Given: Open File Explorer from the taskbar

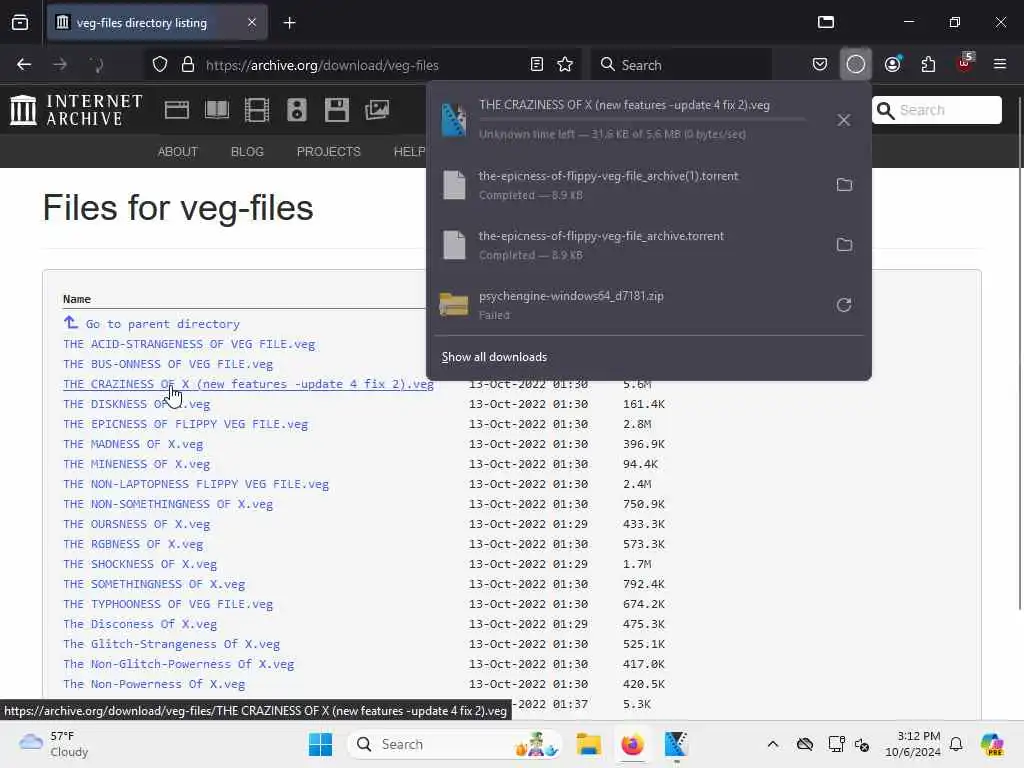Looking at the screenshot, I should [588, 744].
